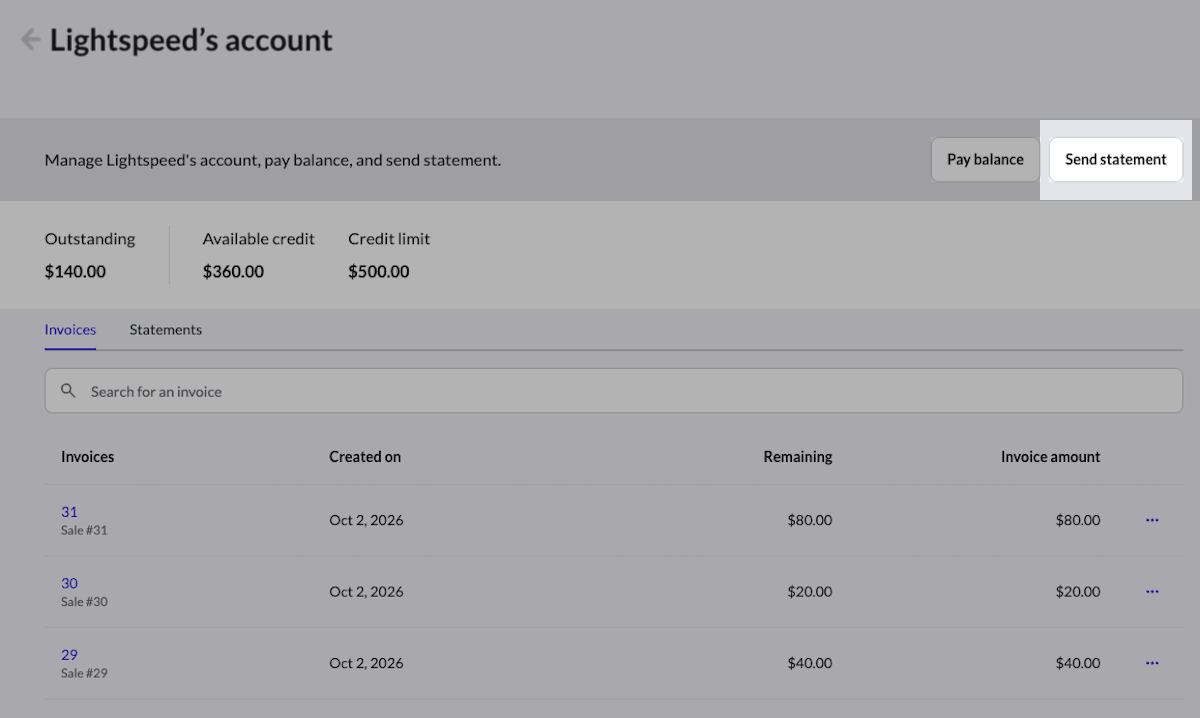
Task: Click the Manage Lightspeed's account description text
Action: pos(273,160)
